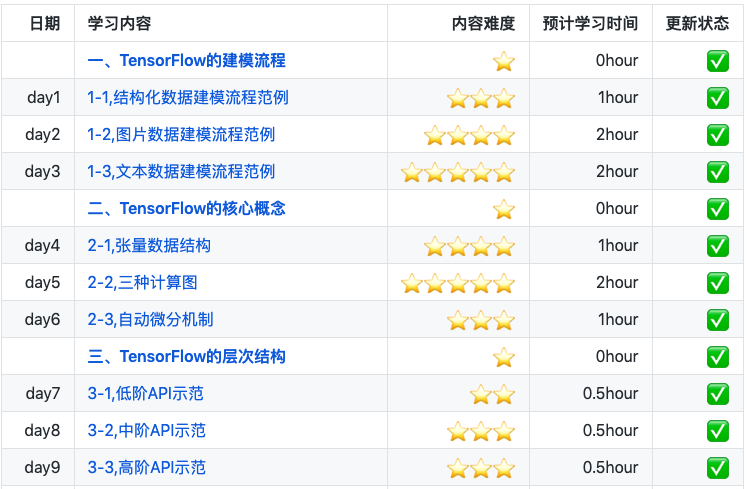The width and height of the screenshot is (747, 489).
Task: Open 1-3,文本数据建模流程范例 link
Action: coord(182,172)
